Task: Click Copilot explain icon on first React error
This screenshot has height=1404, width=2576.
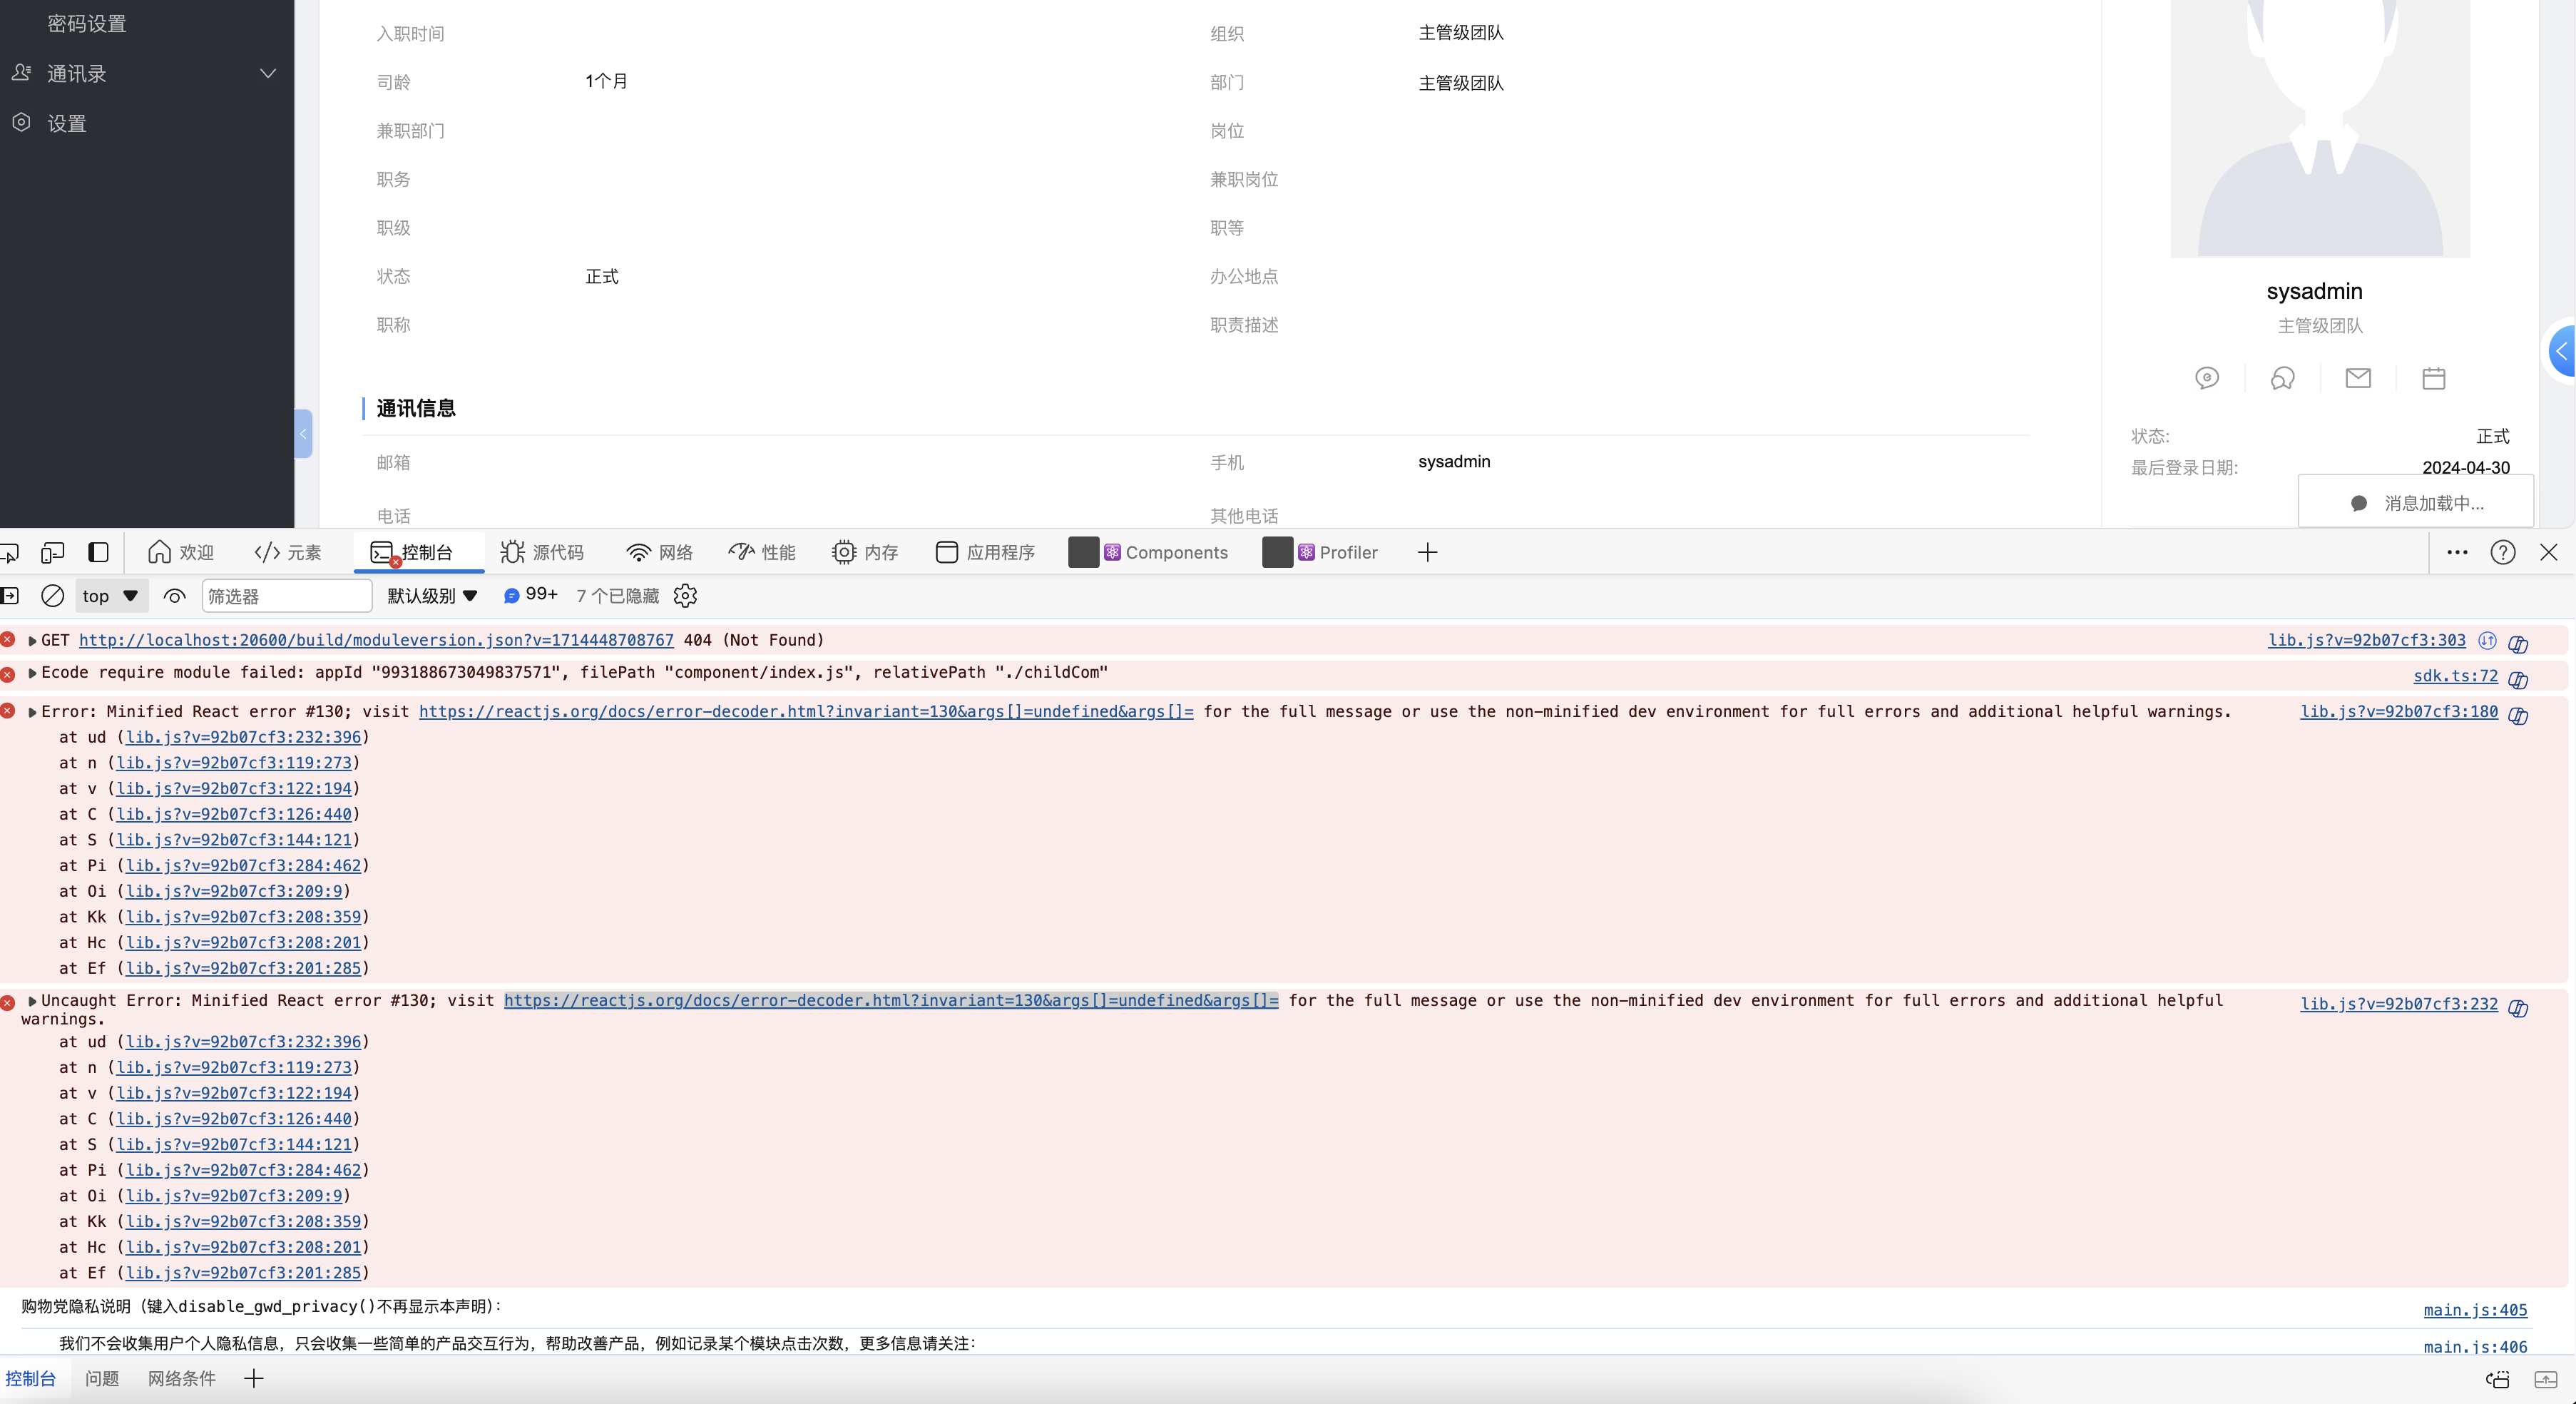Action: pyautogui.click(x=2518, y=716)
